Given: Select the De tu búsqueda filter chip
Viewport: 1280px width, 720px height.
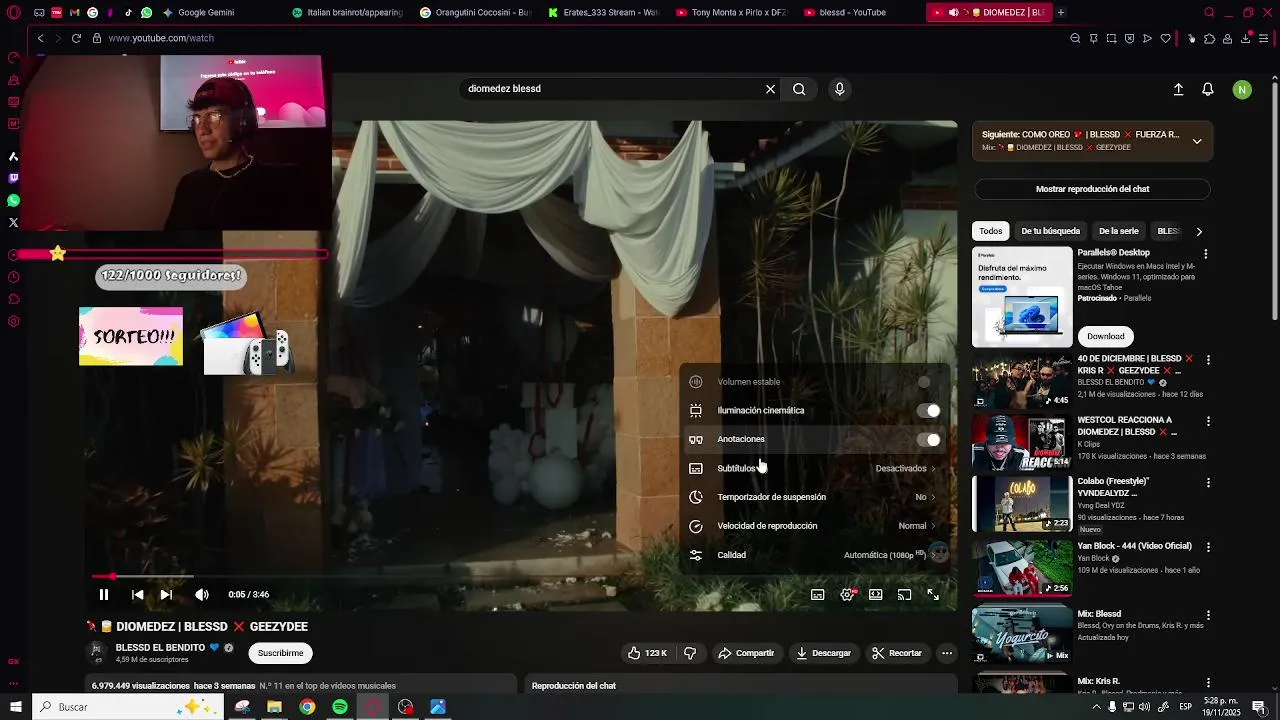Looking at the screenshot, I should point(1050,231).
